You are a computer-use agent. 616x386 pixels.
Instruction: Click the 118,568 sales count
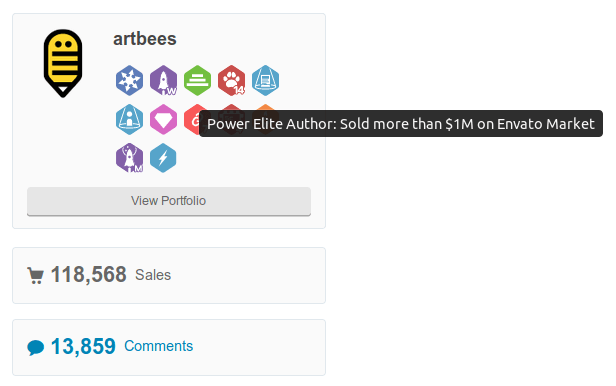pos(88,274)
